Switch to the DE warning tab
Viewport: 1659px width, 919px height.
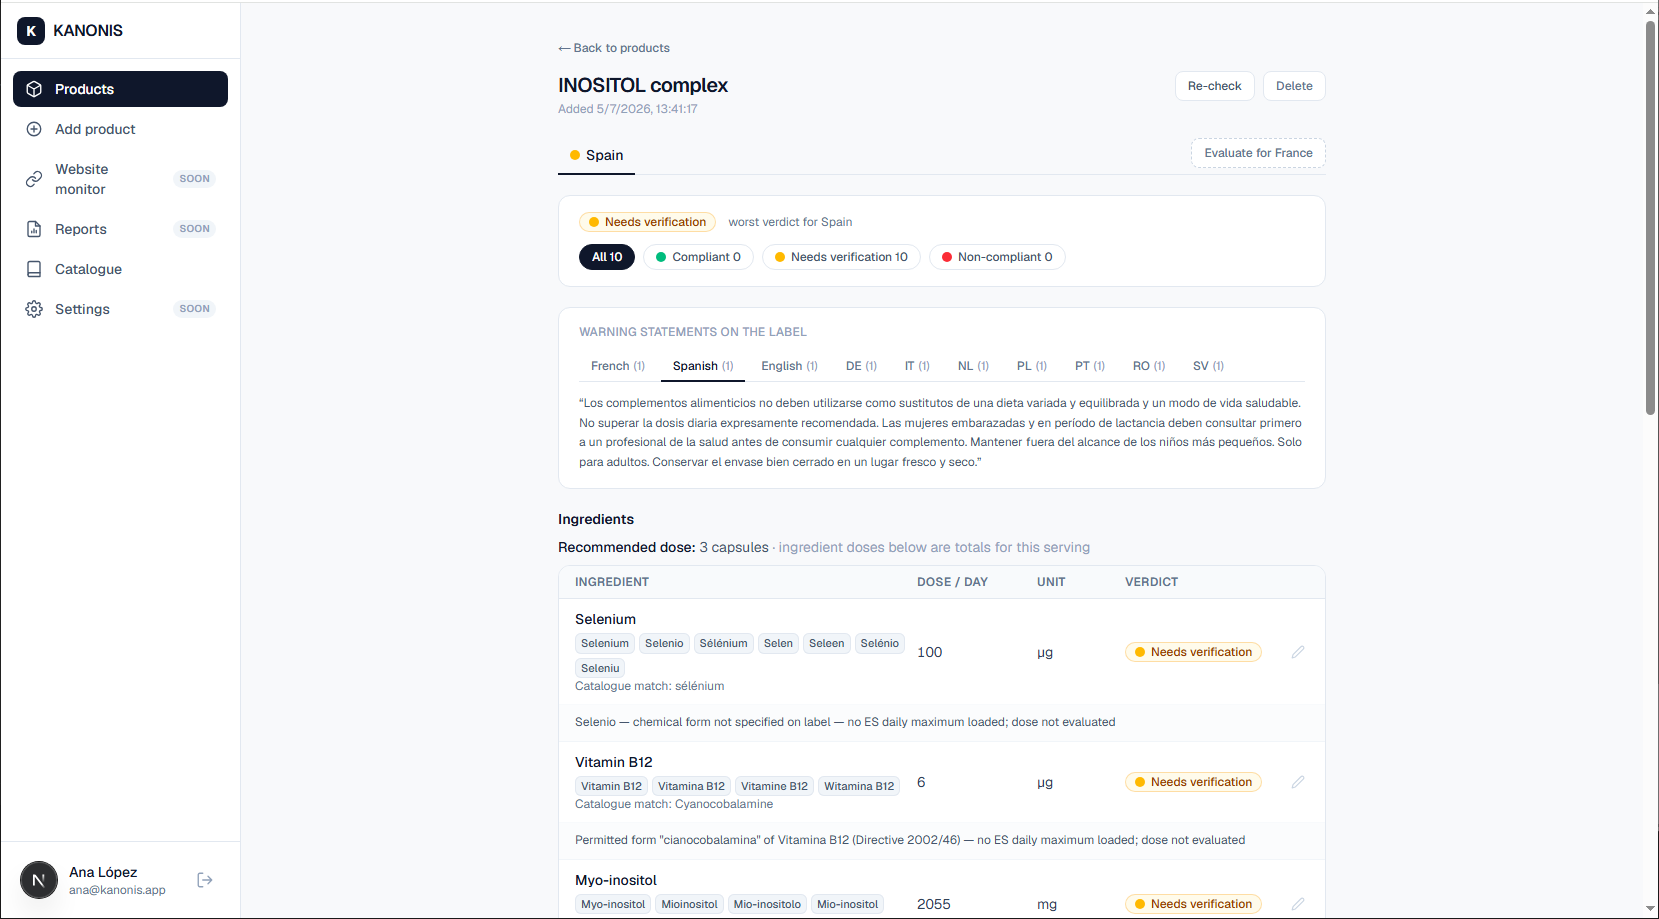click(x=861, y=366)
